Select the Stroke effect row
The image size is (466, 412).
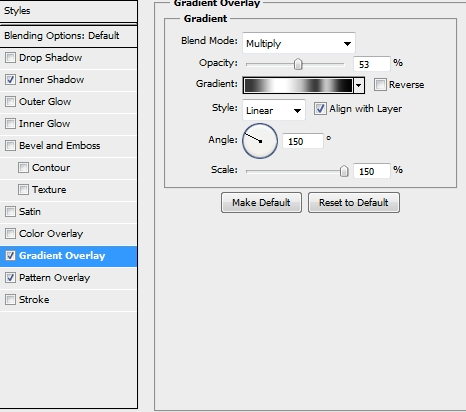point(68,300)
